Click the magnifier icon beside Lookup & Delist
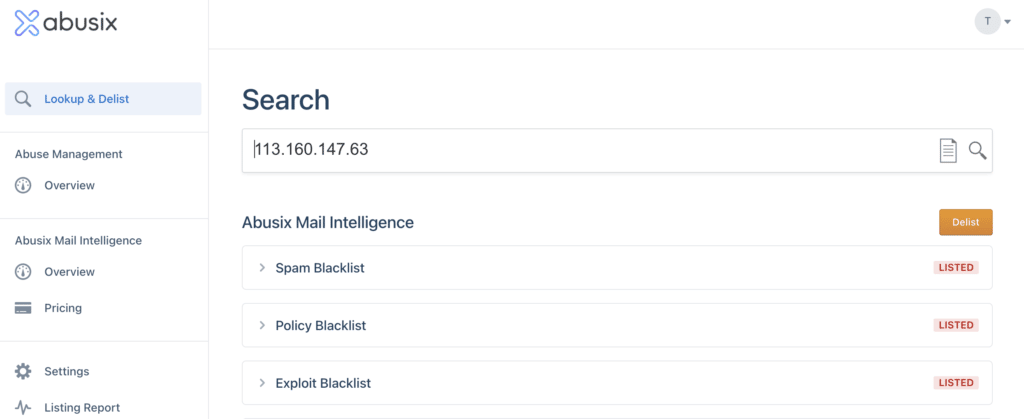1024x419 pixels. [23, 99]
